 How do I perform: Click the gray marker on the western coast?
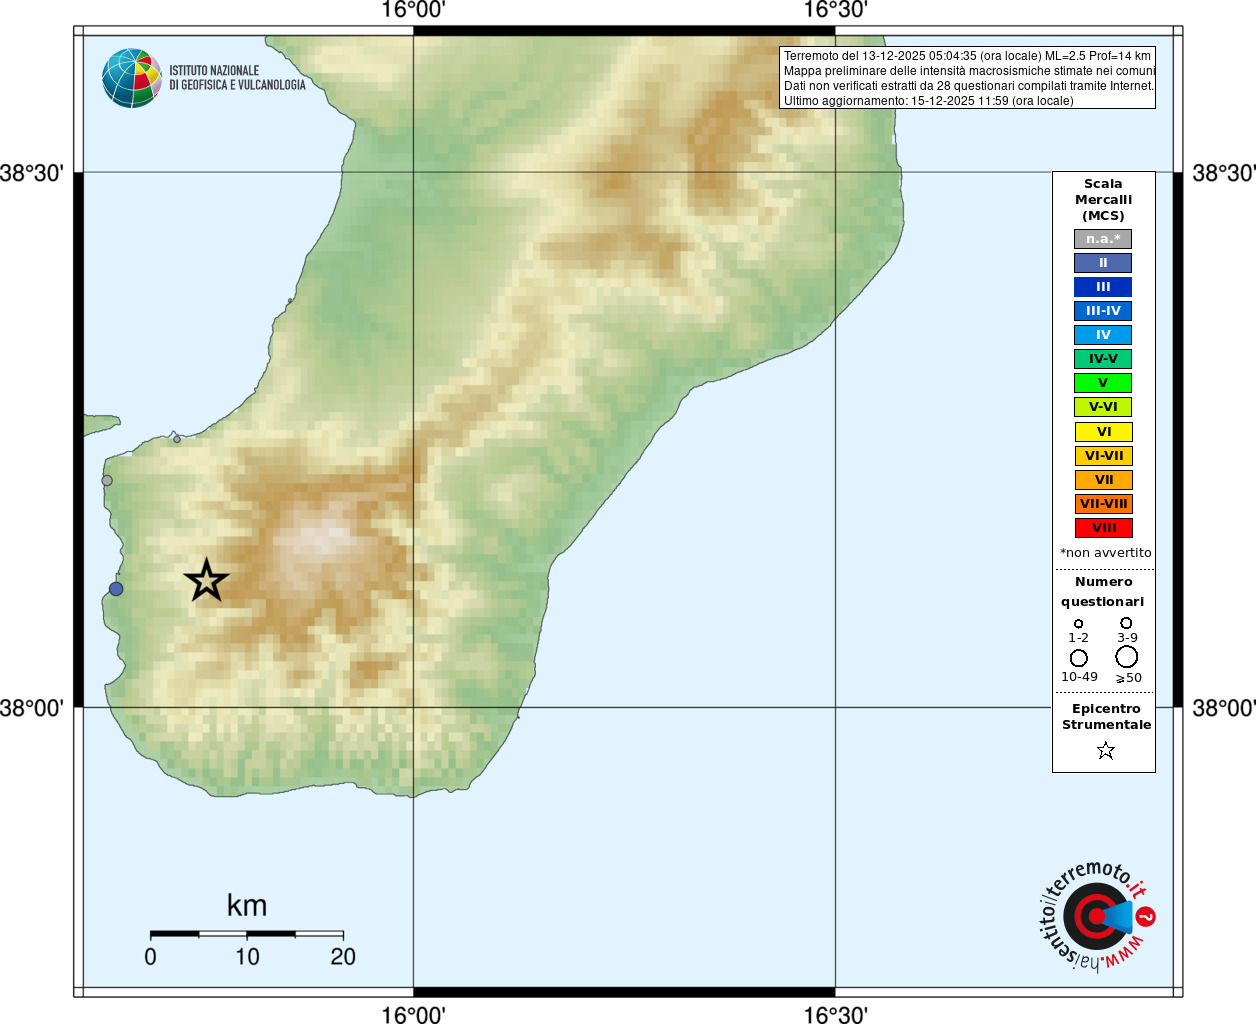[x=107, y=480]
